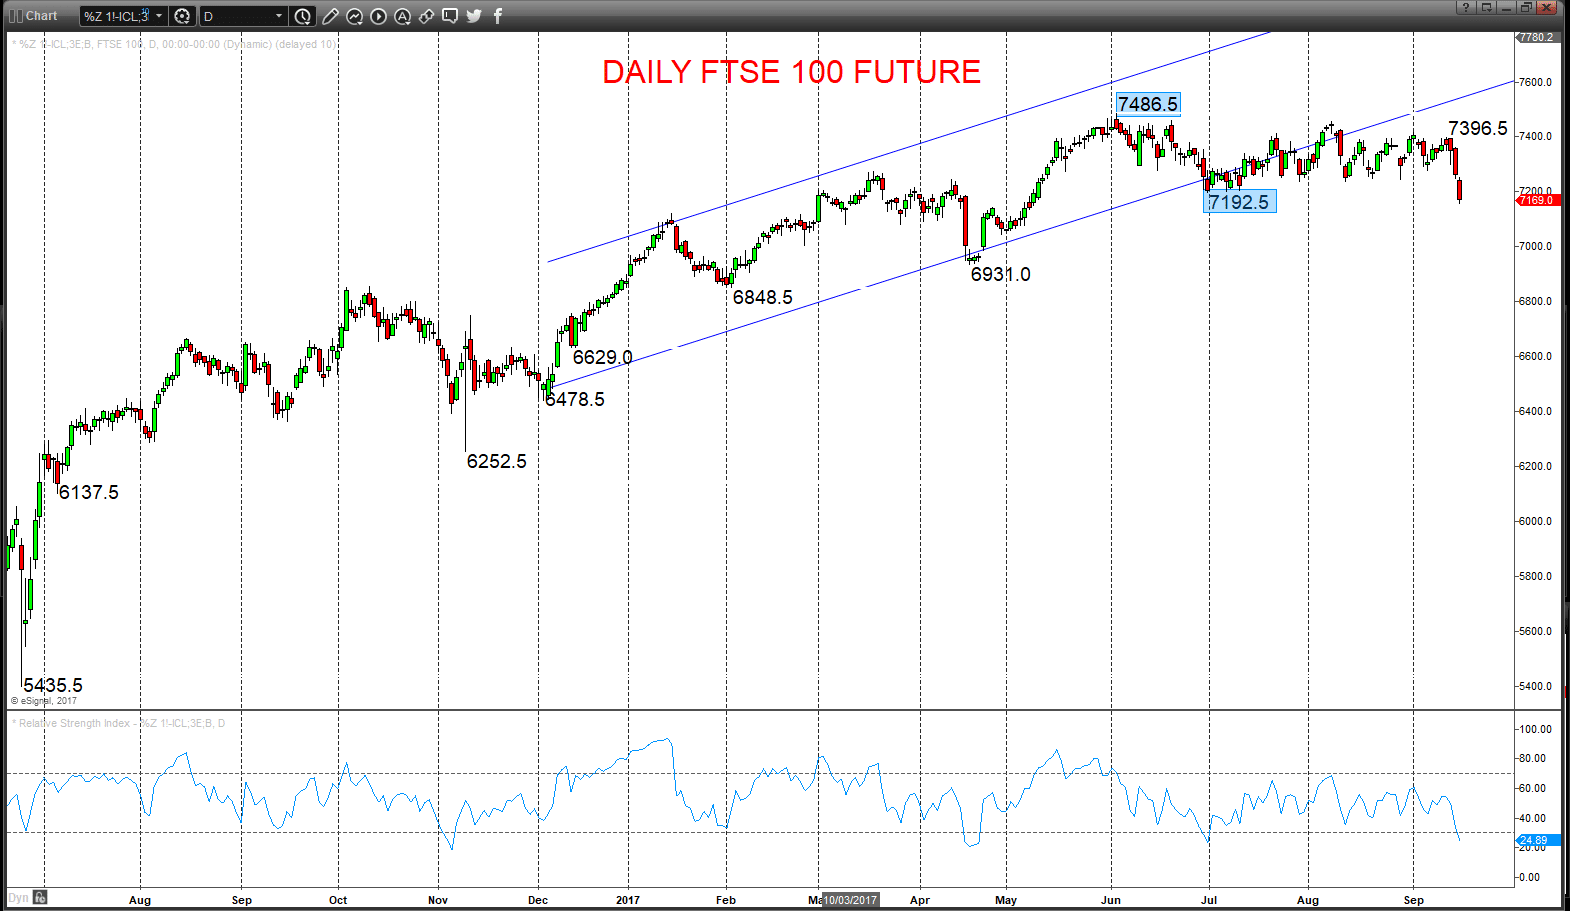Viewport: 1570px width, 911px height.
Task: Click the Relative Strength Index study label
Action: [x=119, y=723]
